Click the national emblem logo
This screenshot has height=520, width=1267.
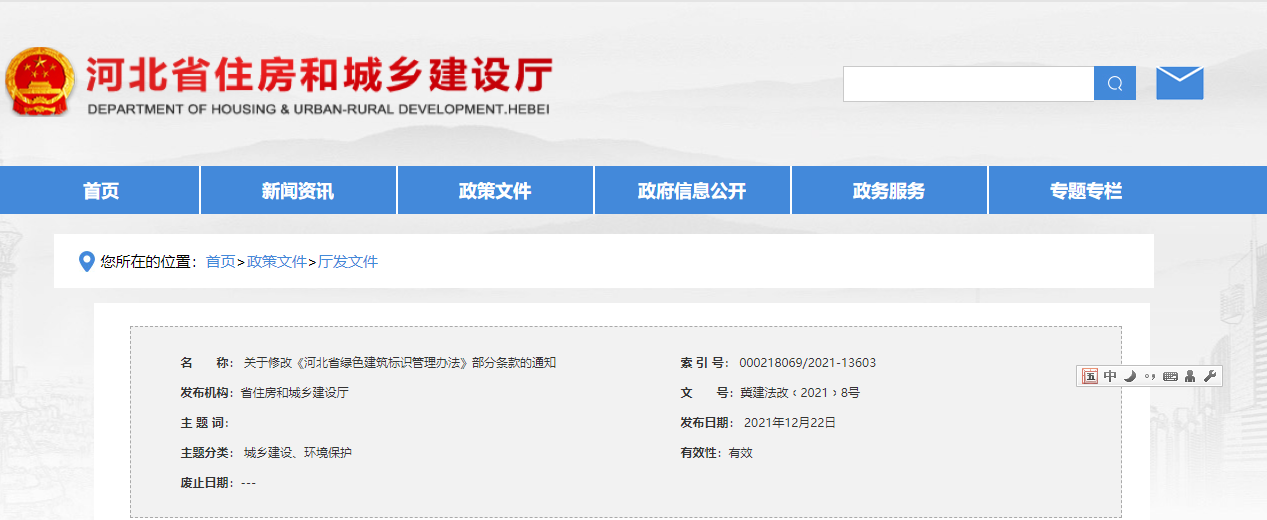click(40, 82)
